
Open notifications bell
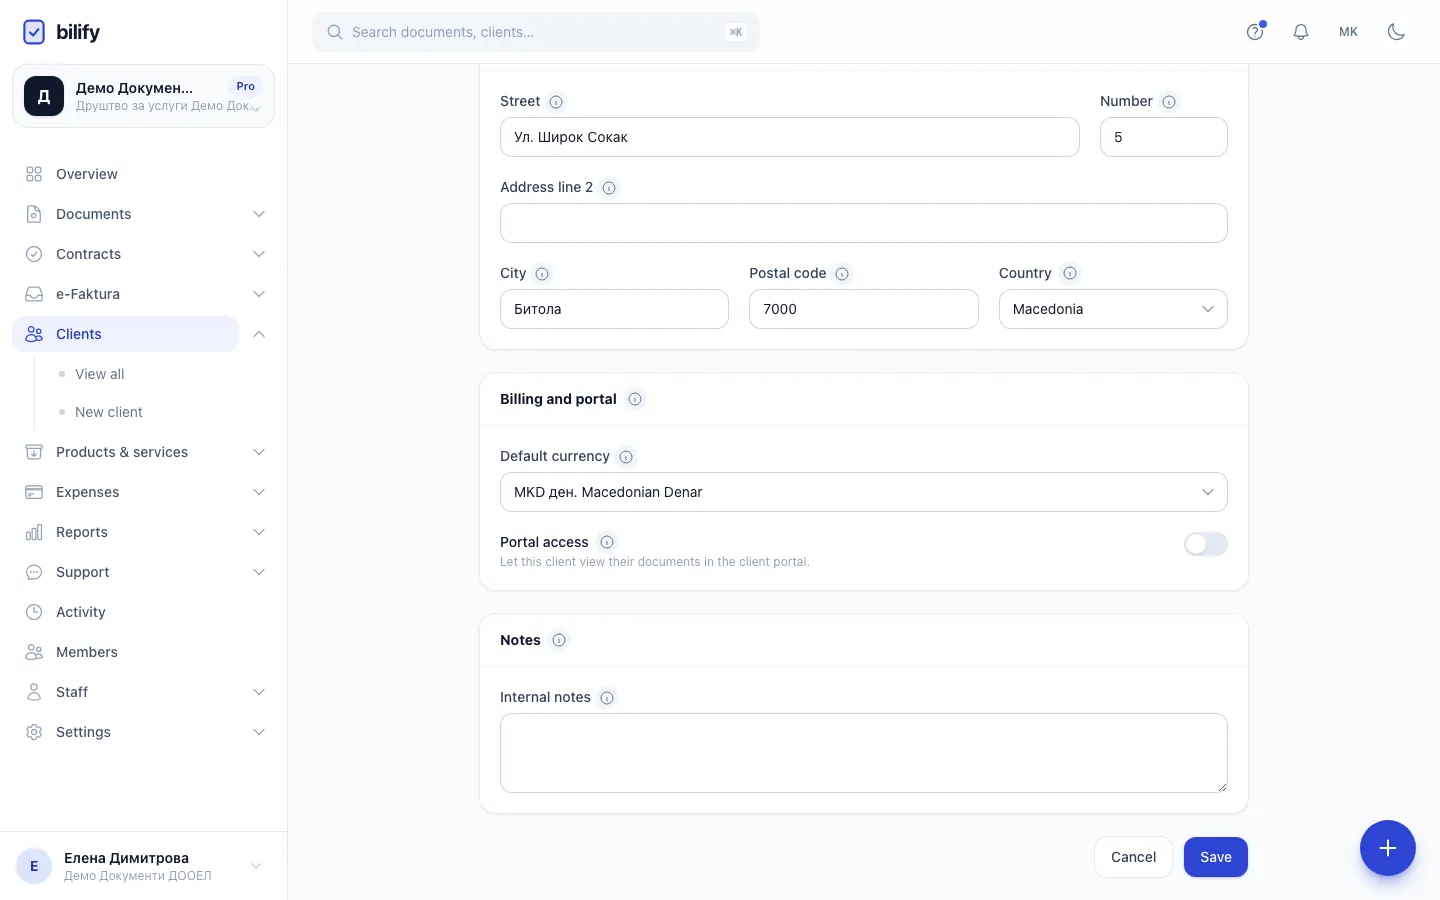(1301, 32)
